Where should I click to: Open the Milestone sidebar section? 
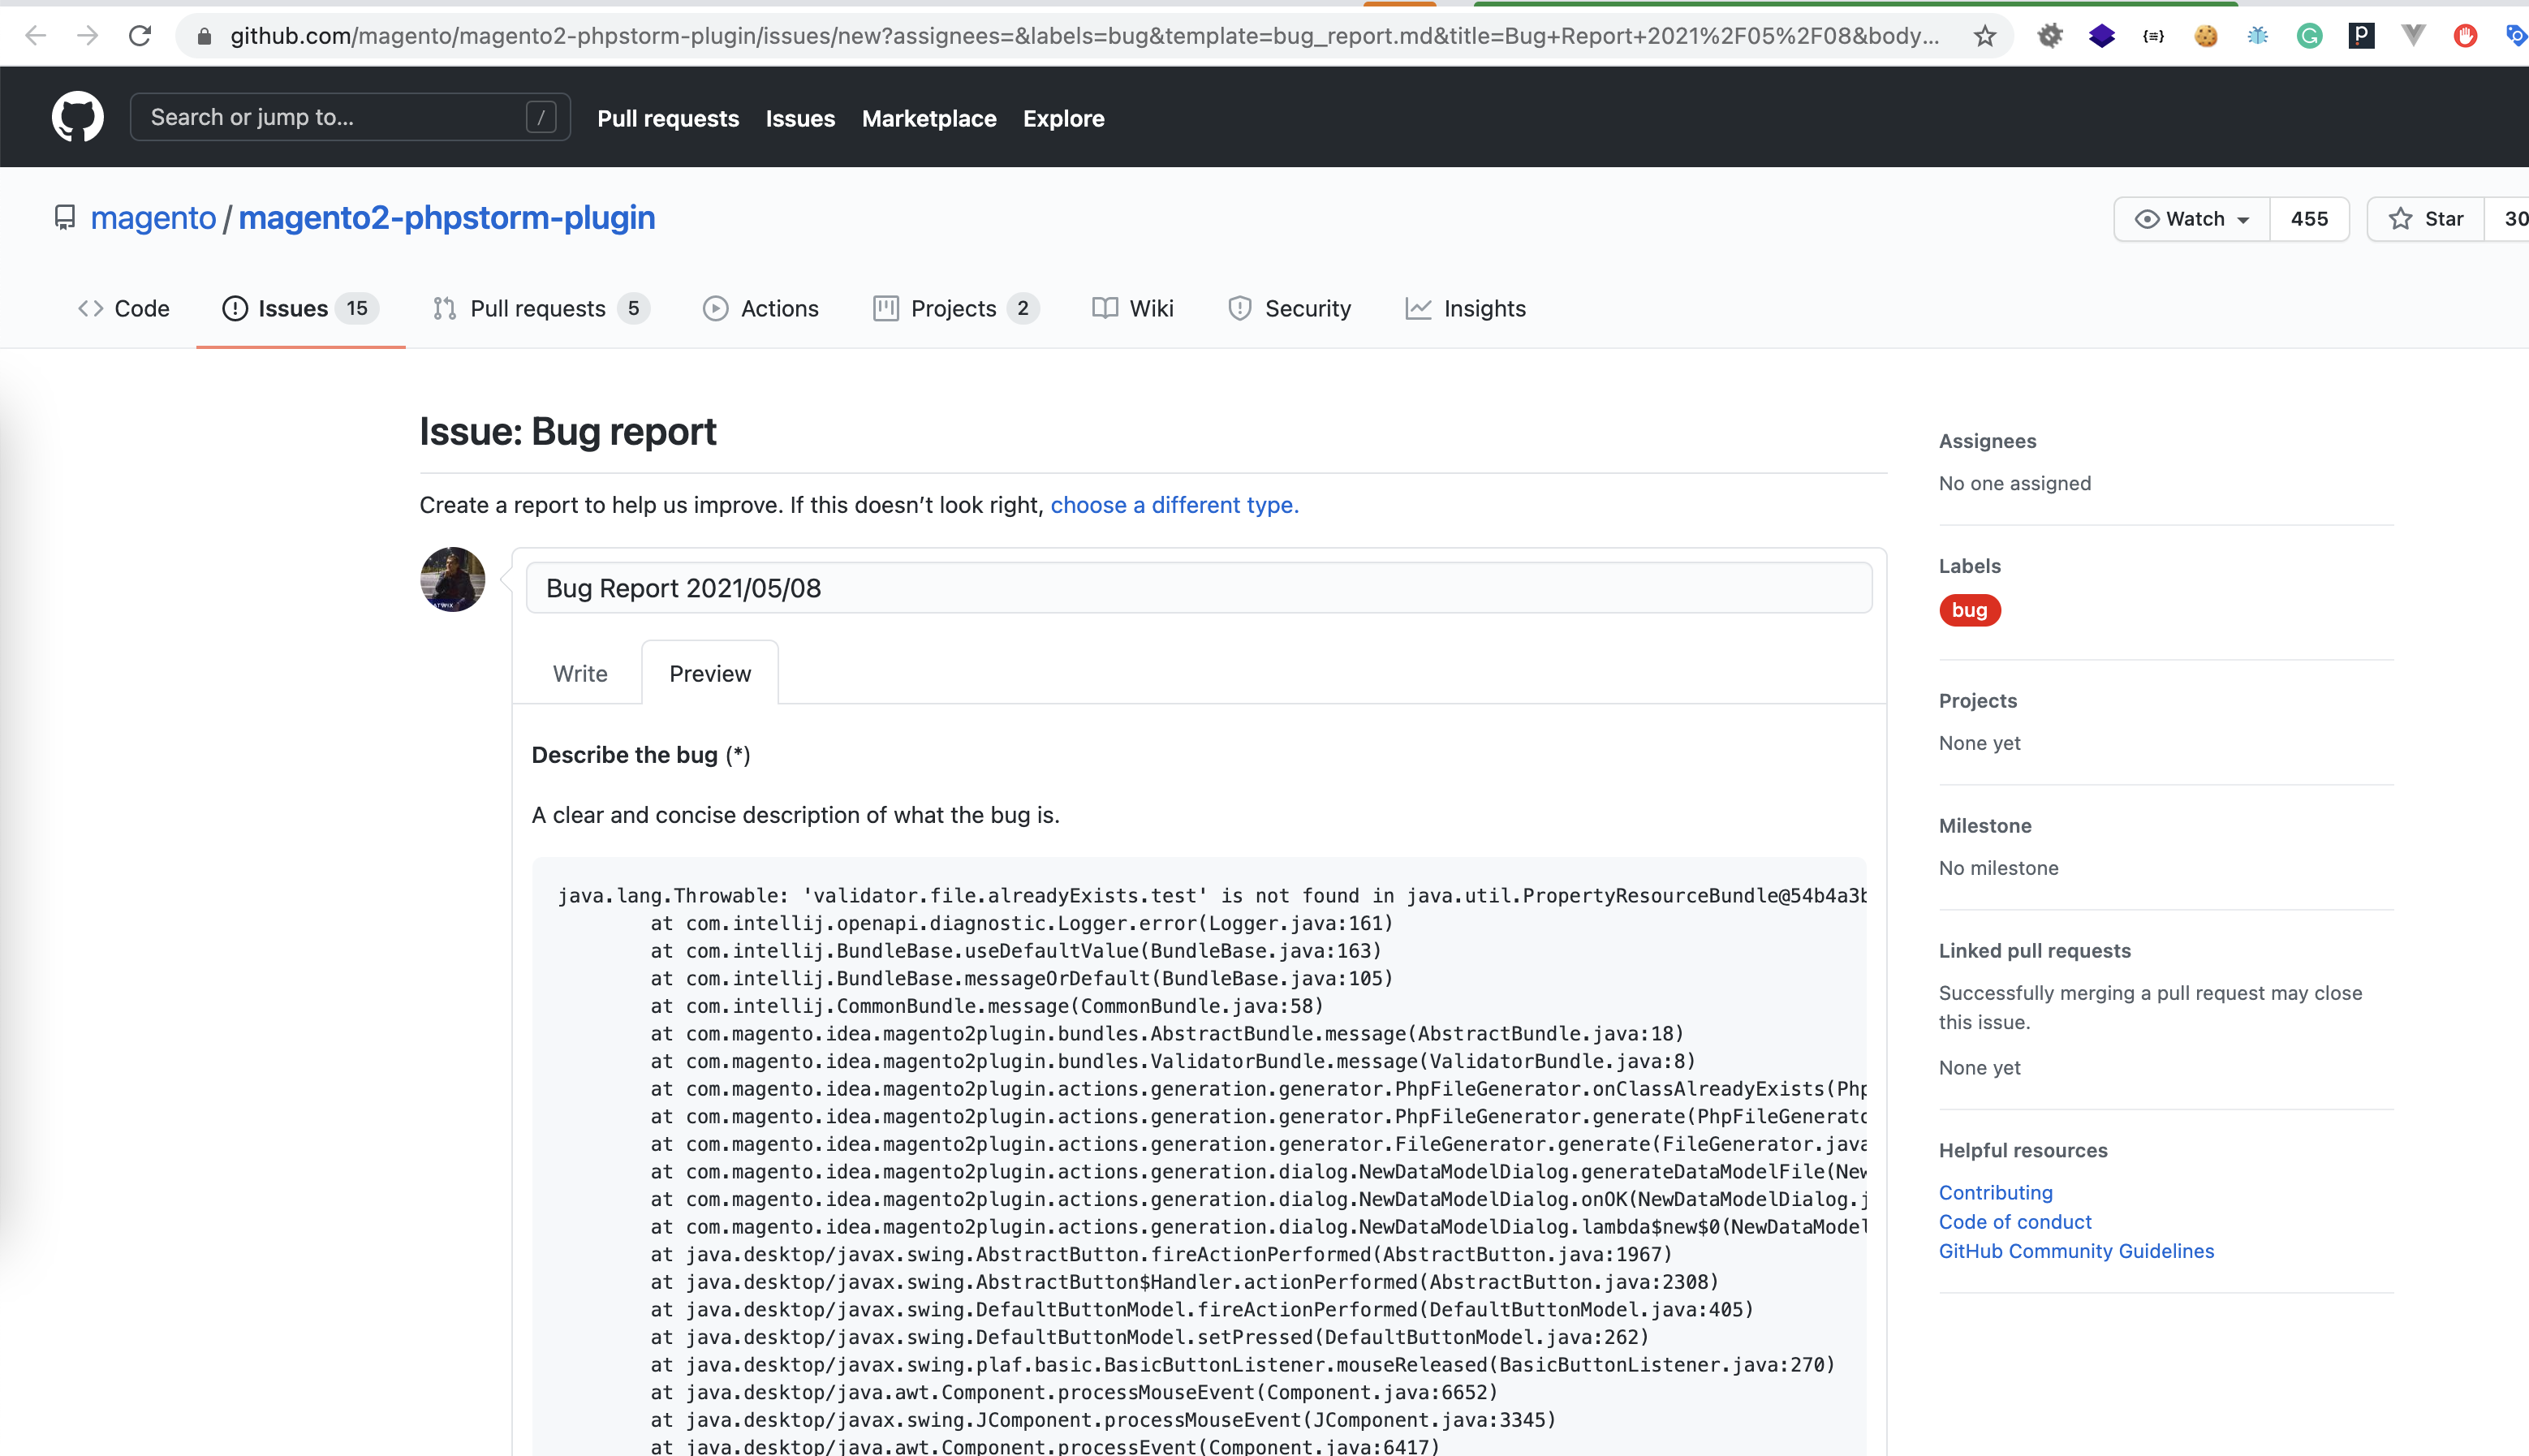[x=1984, y=826]
